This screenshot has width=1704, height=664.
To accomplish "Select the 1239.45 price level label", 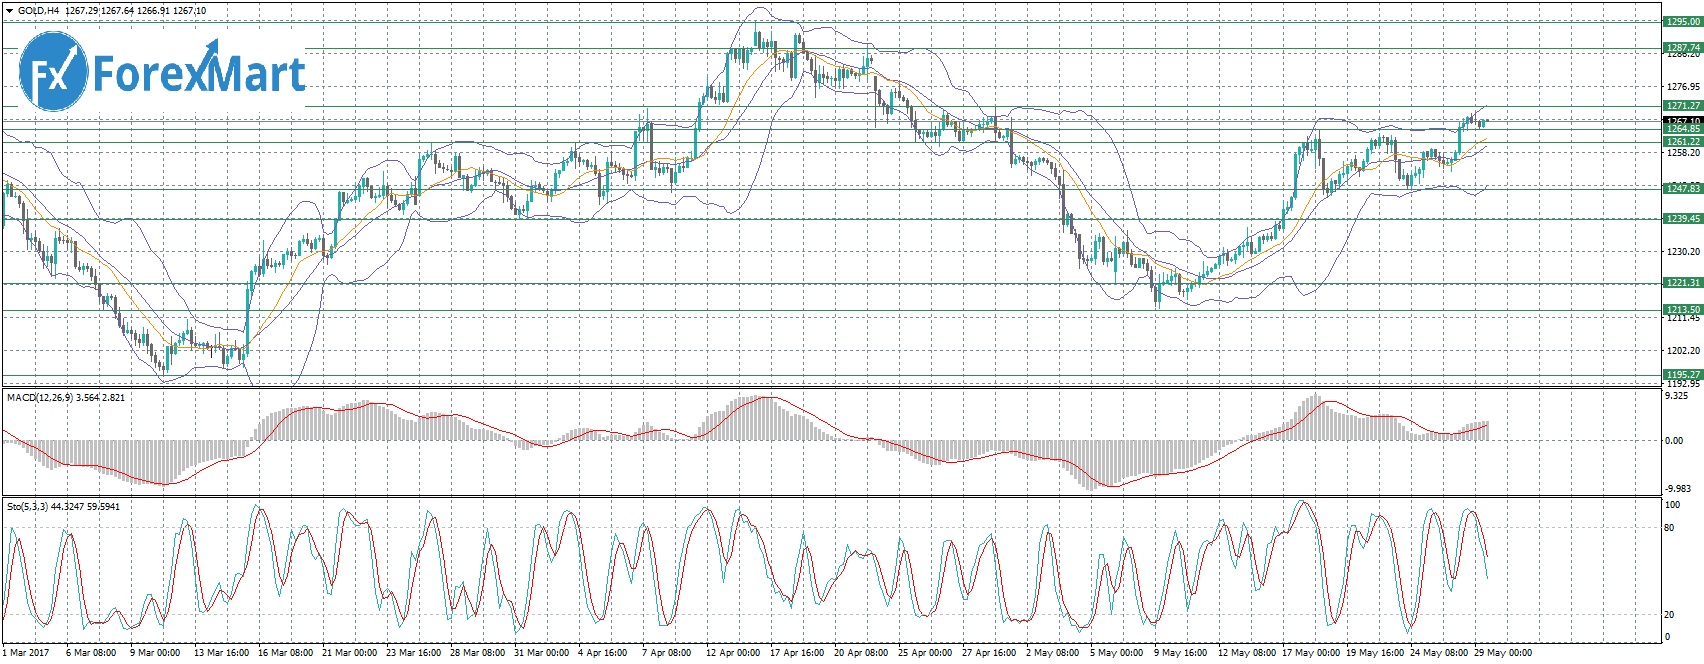I will [x=1682, y=218].
